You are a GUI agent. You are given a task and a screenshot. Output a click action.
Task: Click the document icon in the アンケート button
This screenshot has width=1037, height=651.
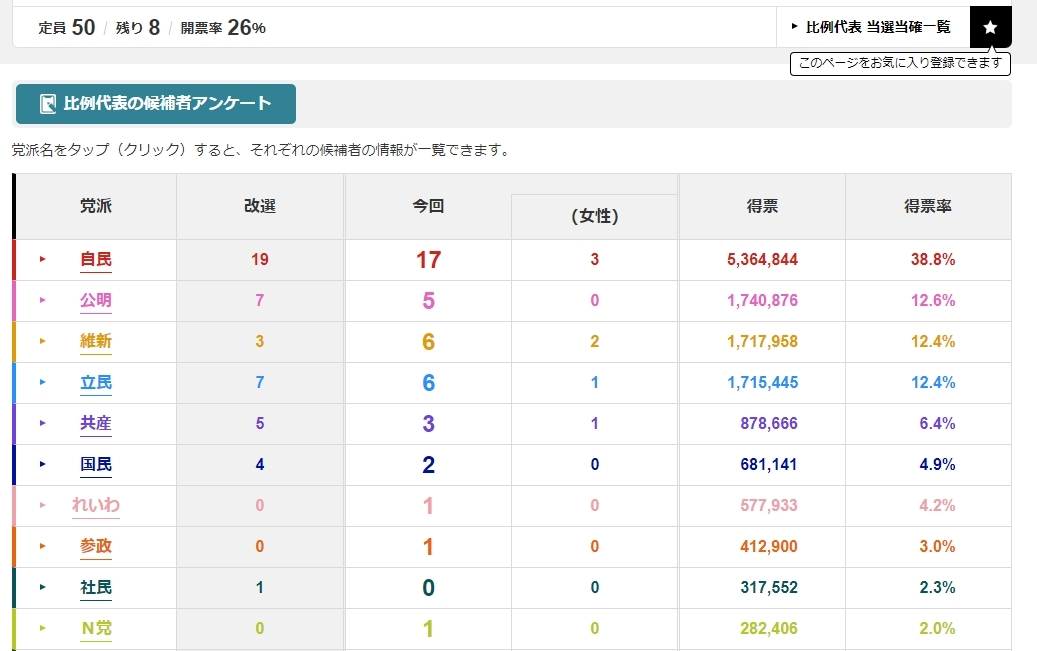pyautogui.click(x=47, y=104)
